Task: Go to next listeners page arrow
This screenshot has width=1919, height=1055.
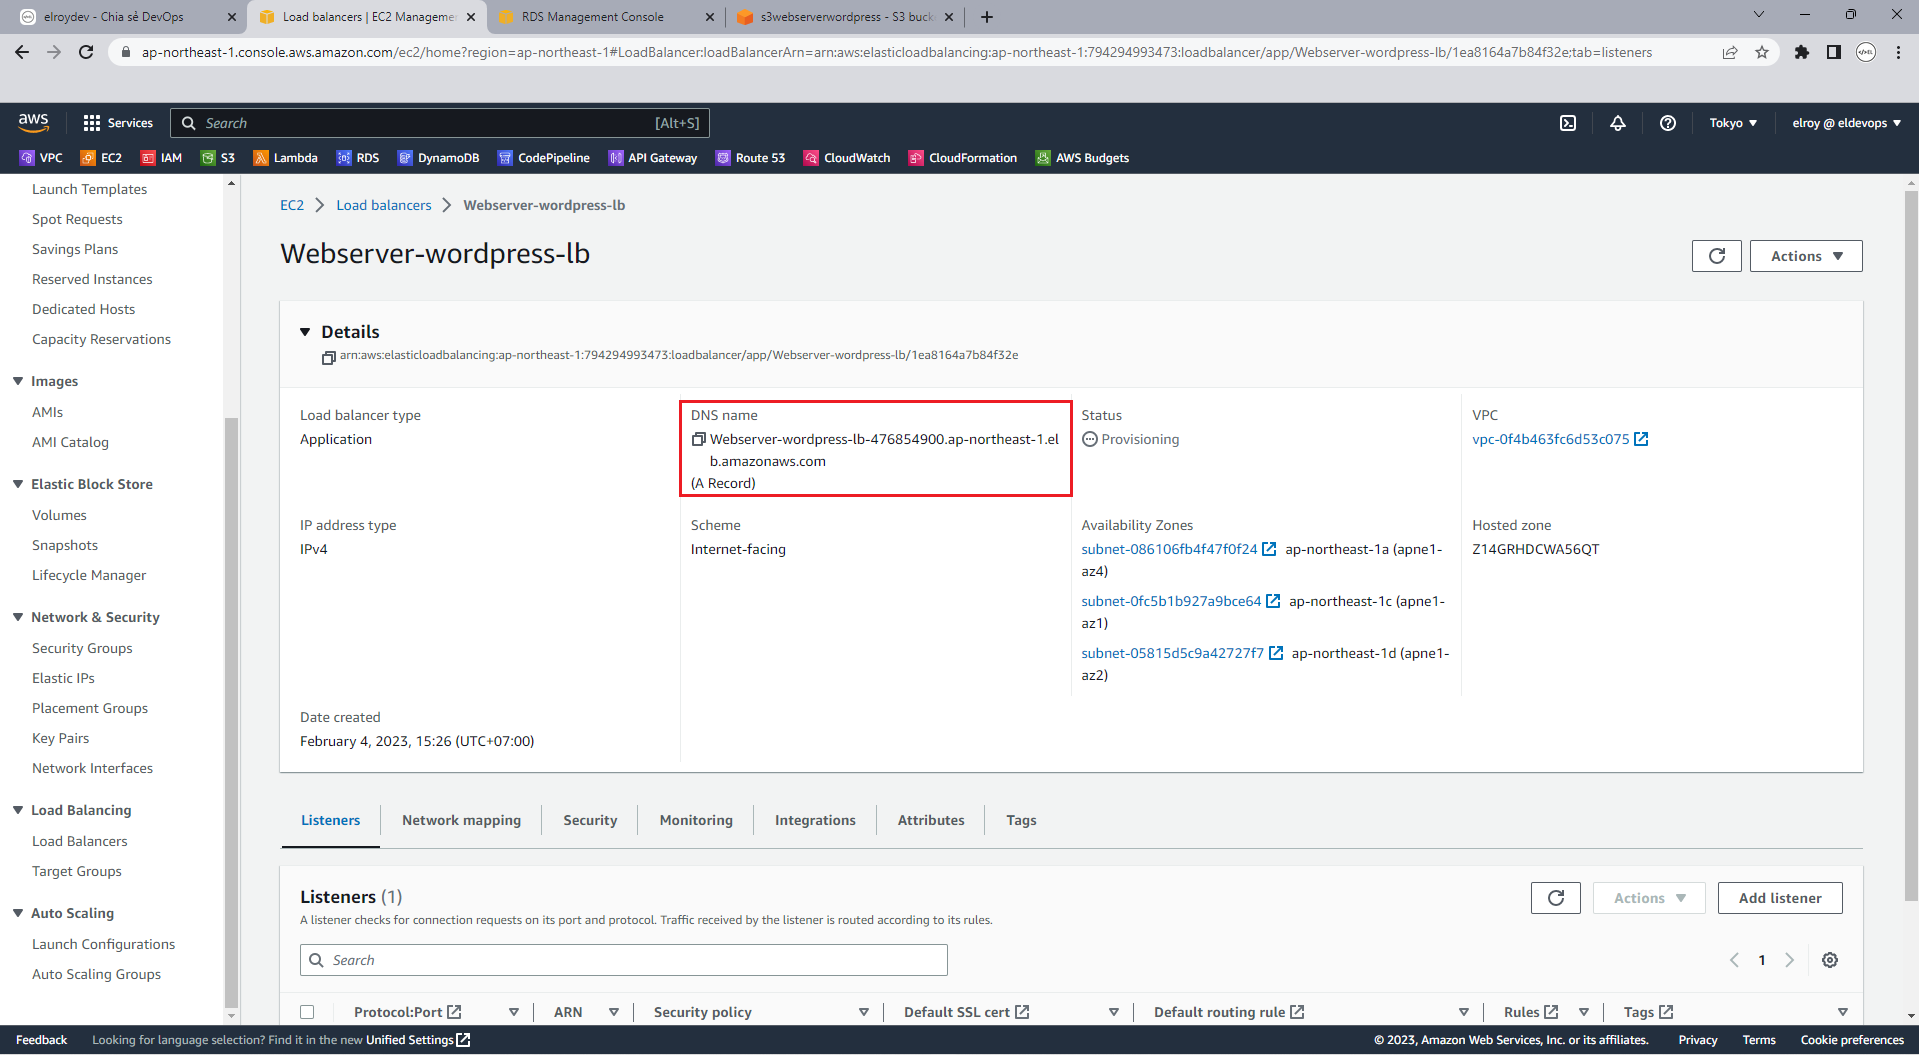Action: pos(1790,960)
